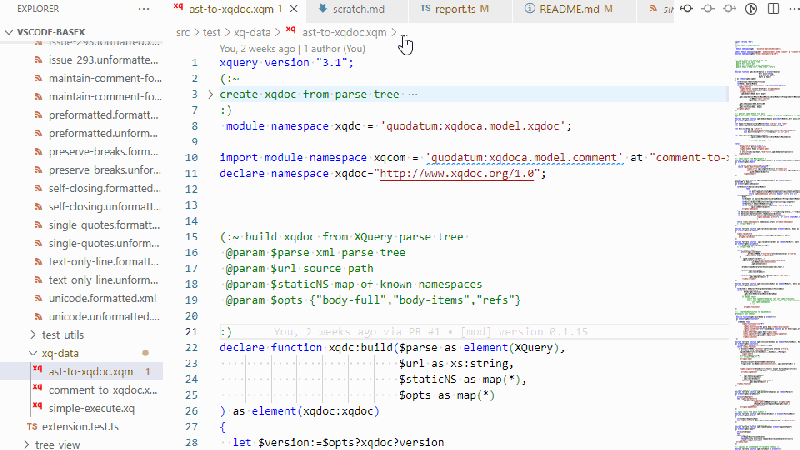The height and width of the screenshot is (450, 800).
Task: Click the XML icon beside unicode.formatted.xml
Action: (x=38, y=298)
